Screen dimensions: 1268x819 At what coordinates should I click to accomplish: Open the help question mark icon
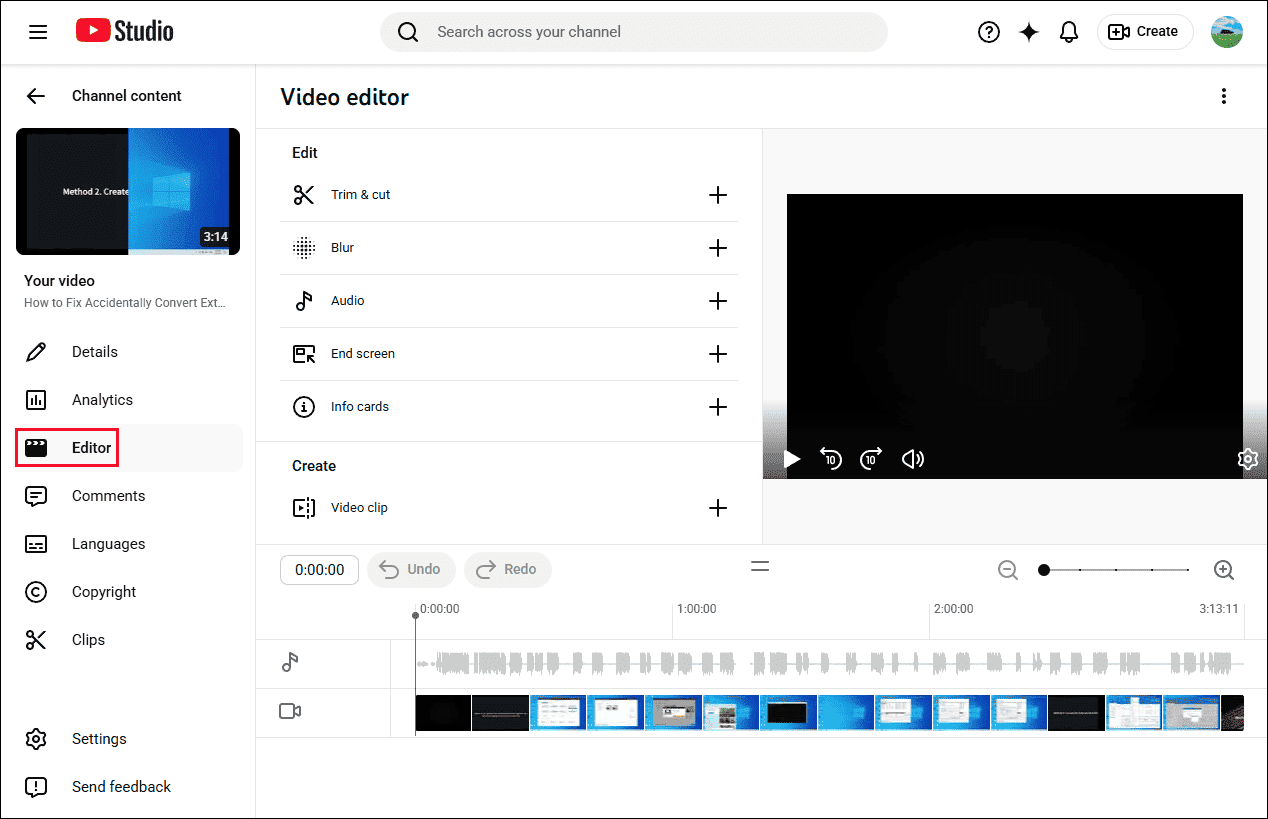988,31
